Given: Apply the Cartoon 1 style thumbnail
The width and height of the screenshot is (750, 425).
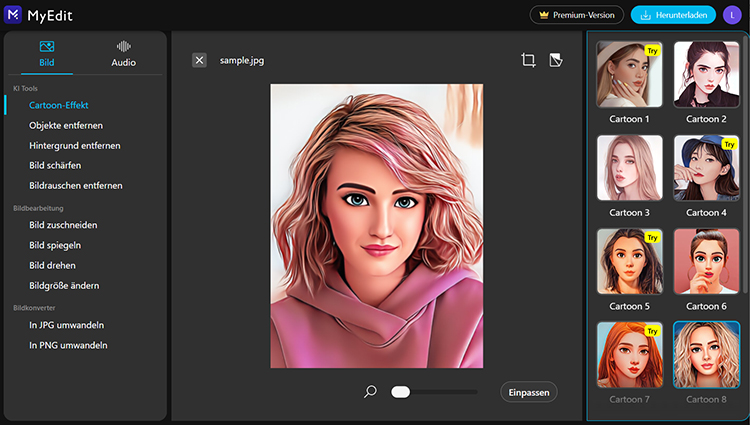Looking at the screenshot, I should (x=629, y=74).
